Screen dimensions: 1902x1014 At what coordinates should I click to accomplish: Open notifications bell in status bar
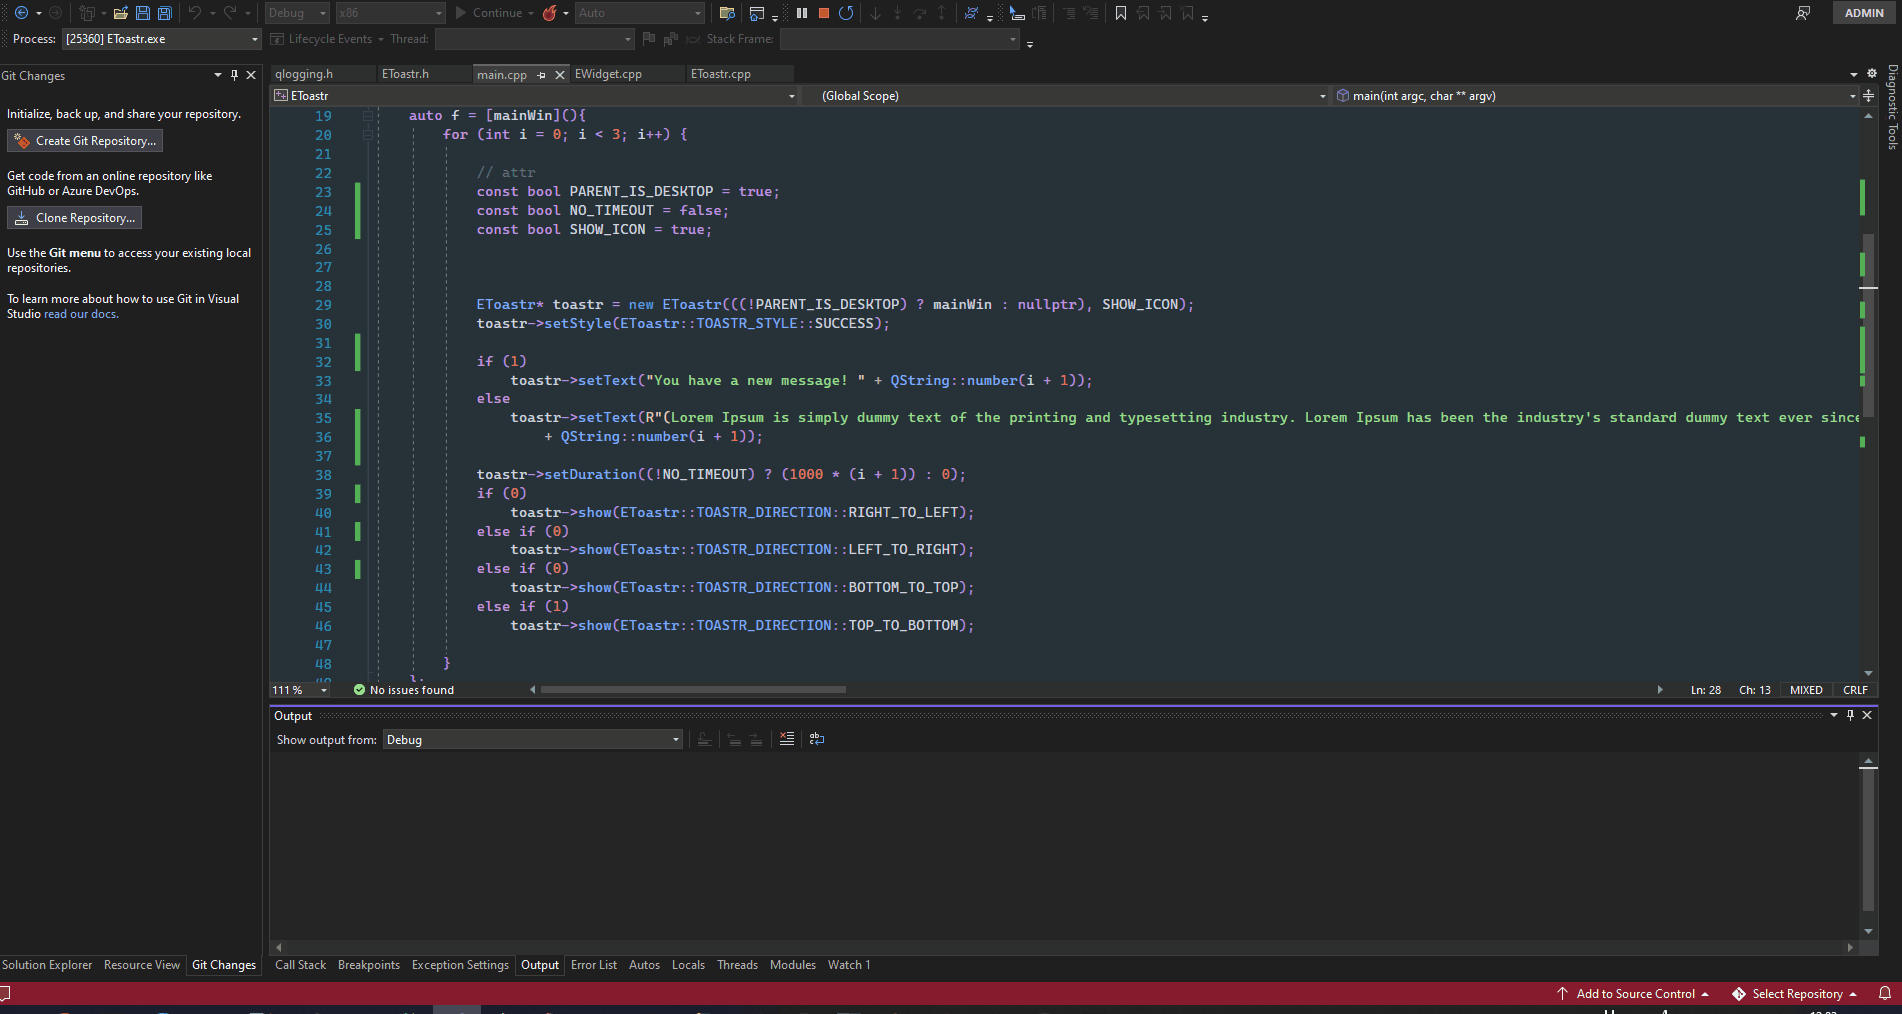(x=1884, y=993)
